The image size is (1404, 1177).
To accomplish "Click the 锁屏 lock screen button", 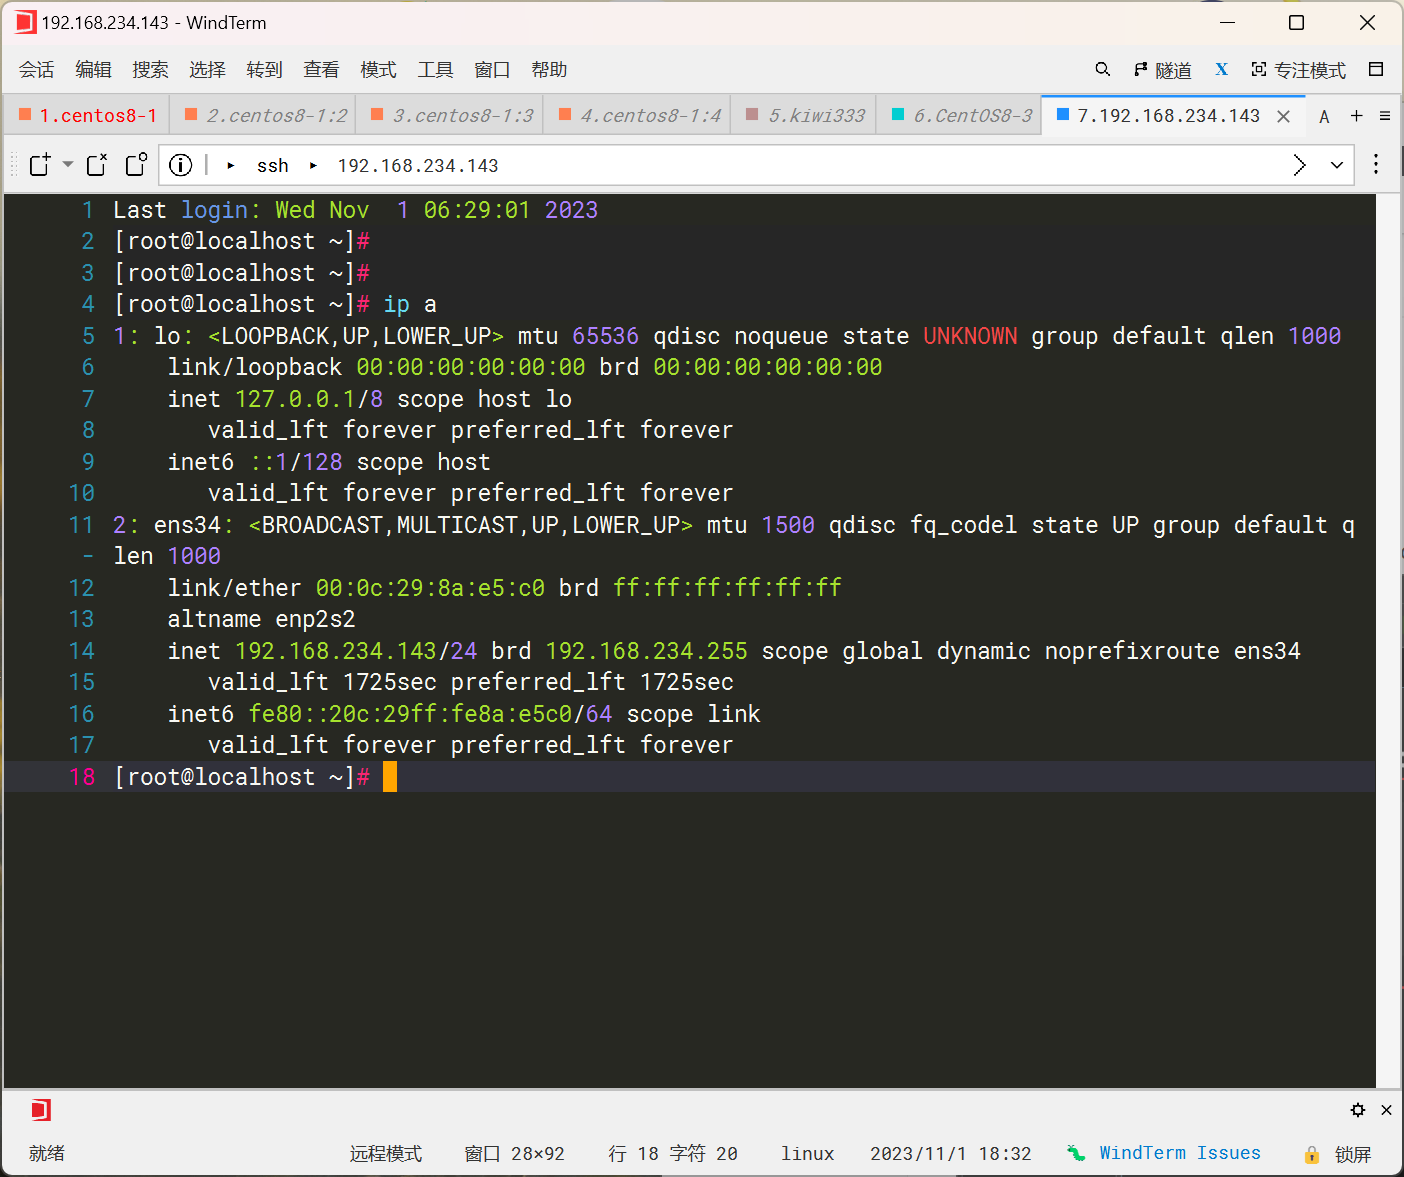I will coord(1353,1154).
